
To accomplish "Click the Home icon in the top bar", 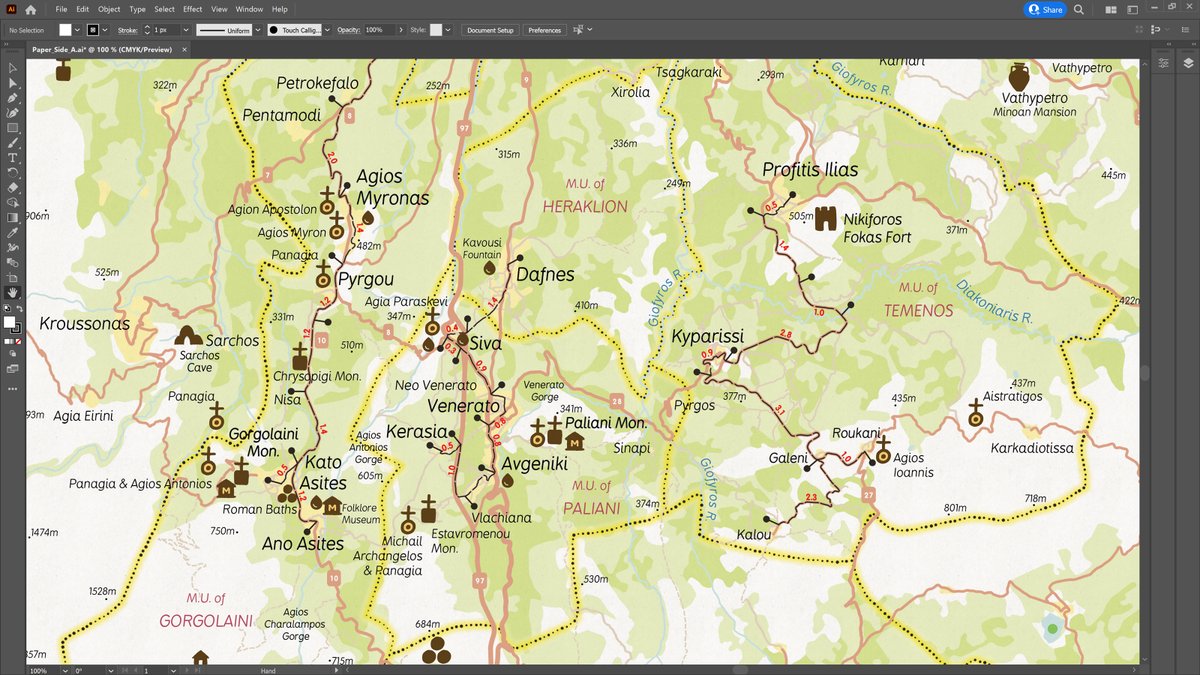I will click(31, 9).
